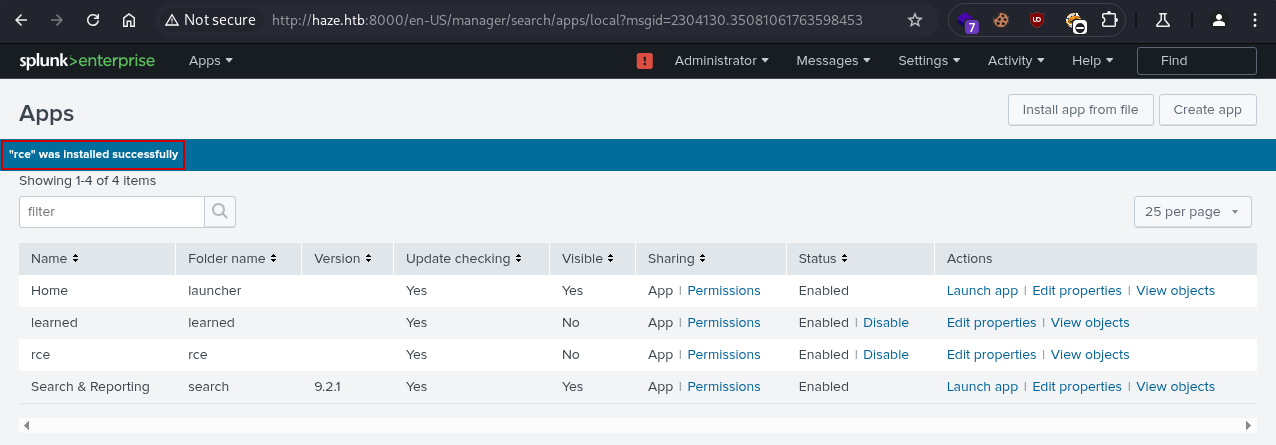Disable the learned app
The height and width of the screenshot is (445, 1276).
coord(885,323)
